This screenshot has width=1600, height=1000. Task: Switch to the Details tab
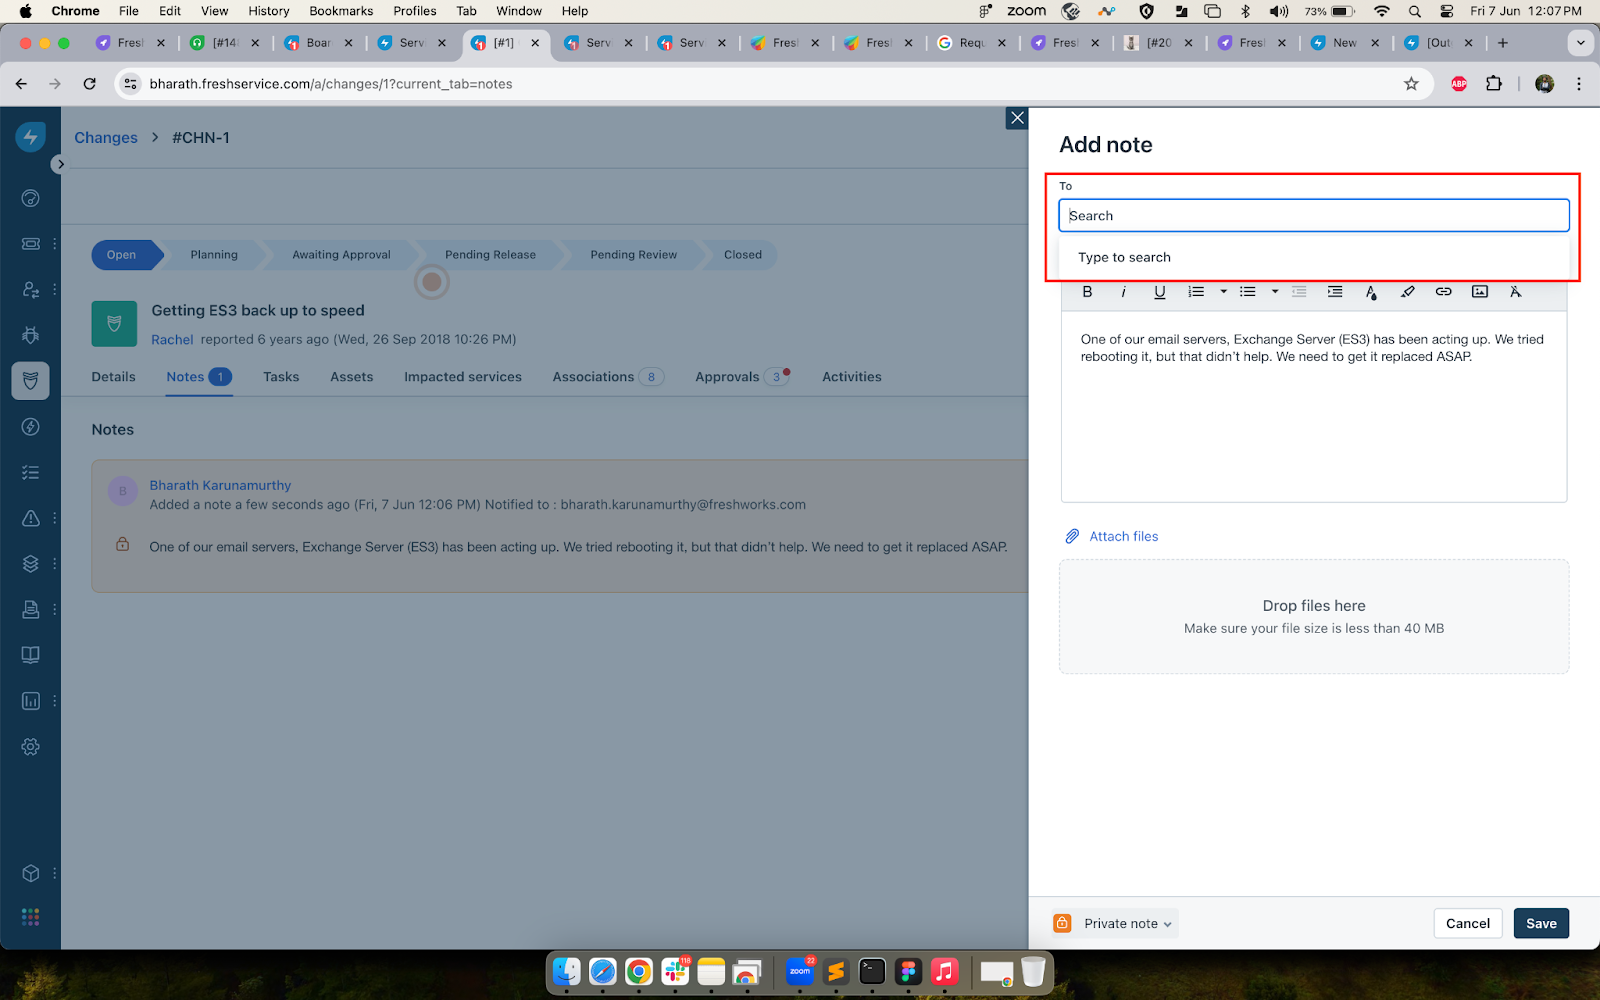point(113,377)
